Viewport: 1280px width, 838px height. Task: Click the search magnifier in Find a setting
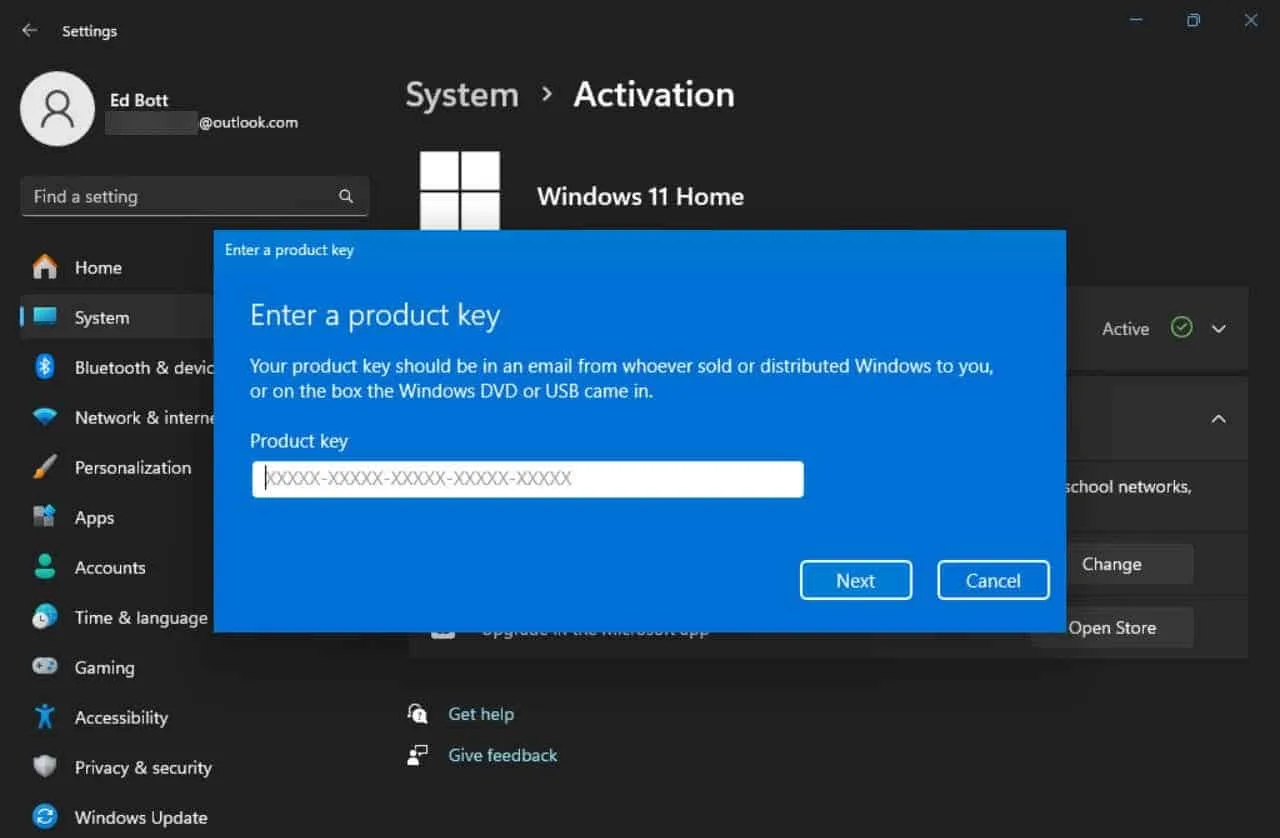point(345,196)
